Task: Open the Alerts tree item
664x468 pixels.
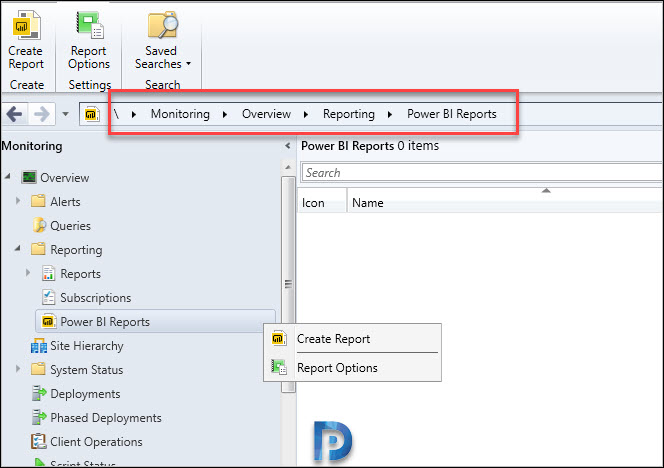Action: [x=65, y=202]
